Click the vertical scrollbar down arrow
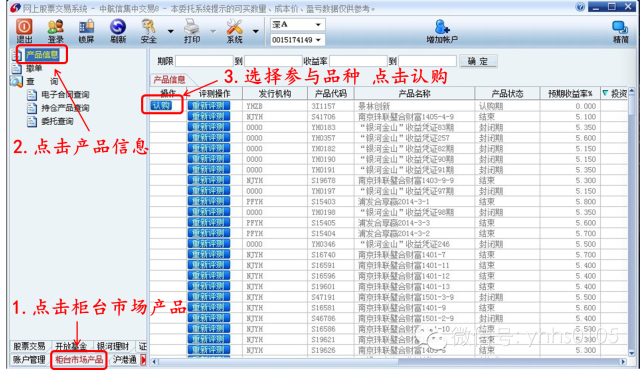Viewport: 640px width, 370px height. (x=632, y=353)
